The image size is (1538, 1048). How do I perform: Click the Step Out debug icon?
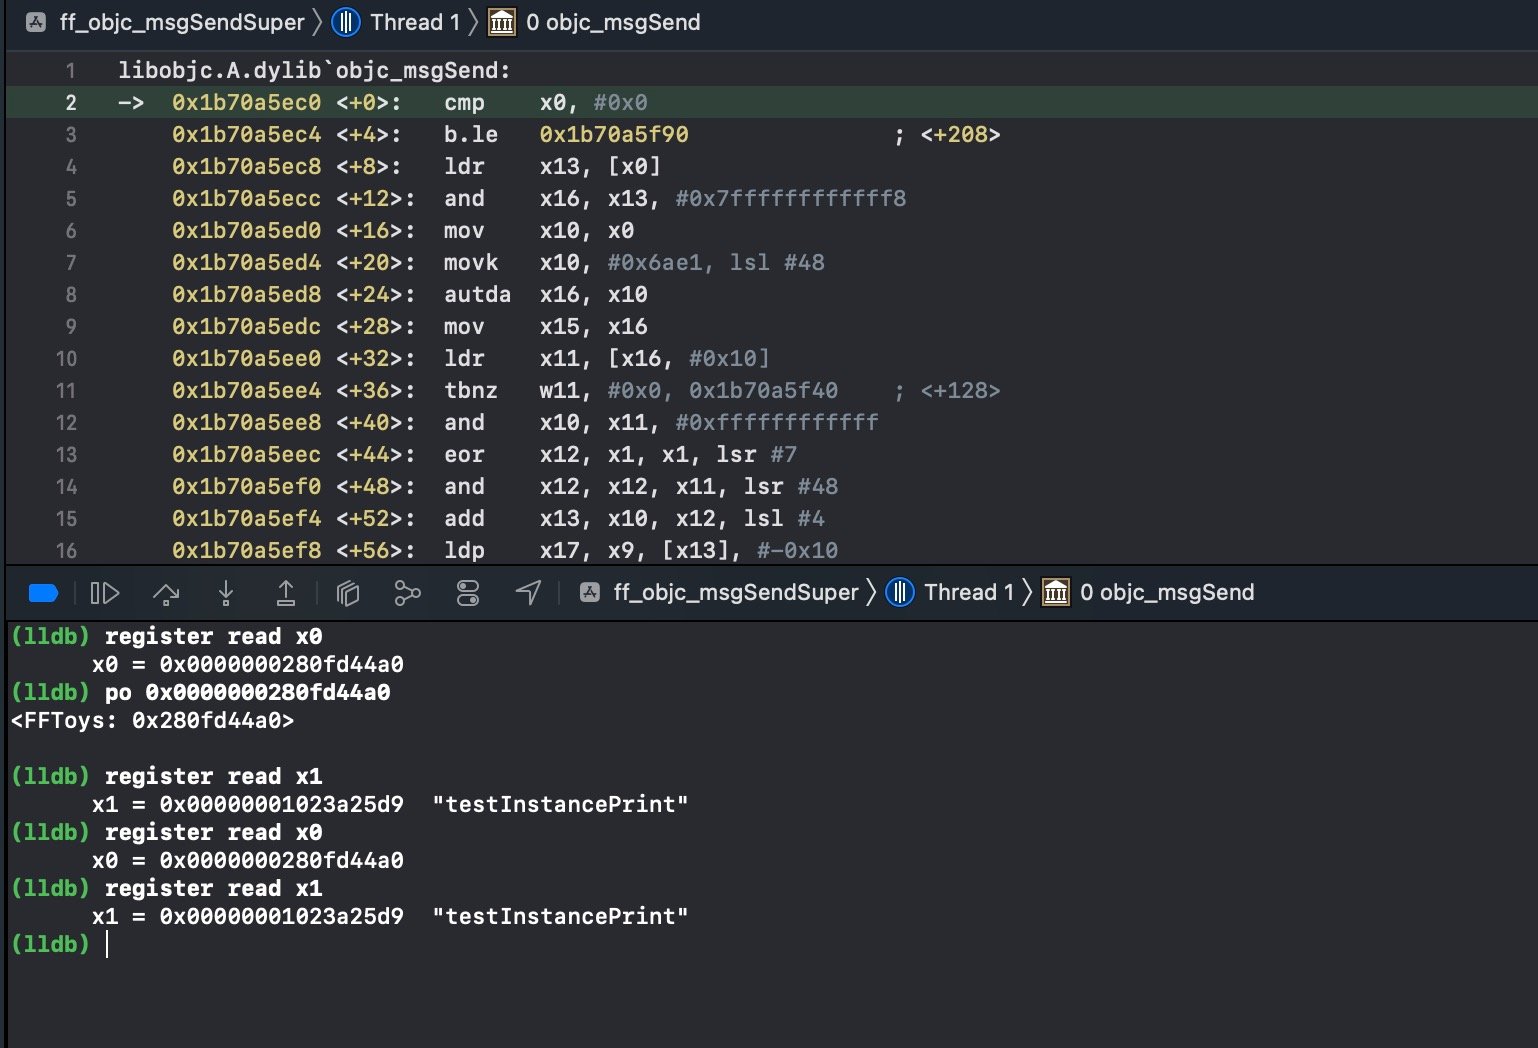click(285, 593)
